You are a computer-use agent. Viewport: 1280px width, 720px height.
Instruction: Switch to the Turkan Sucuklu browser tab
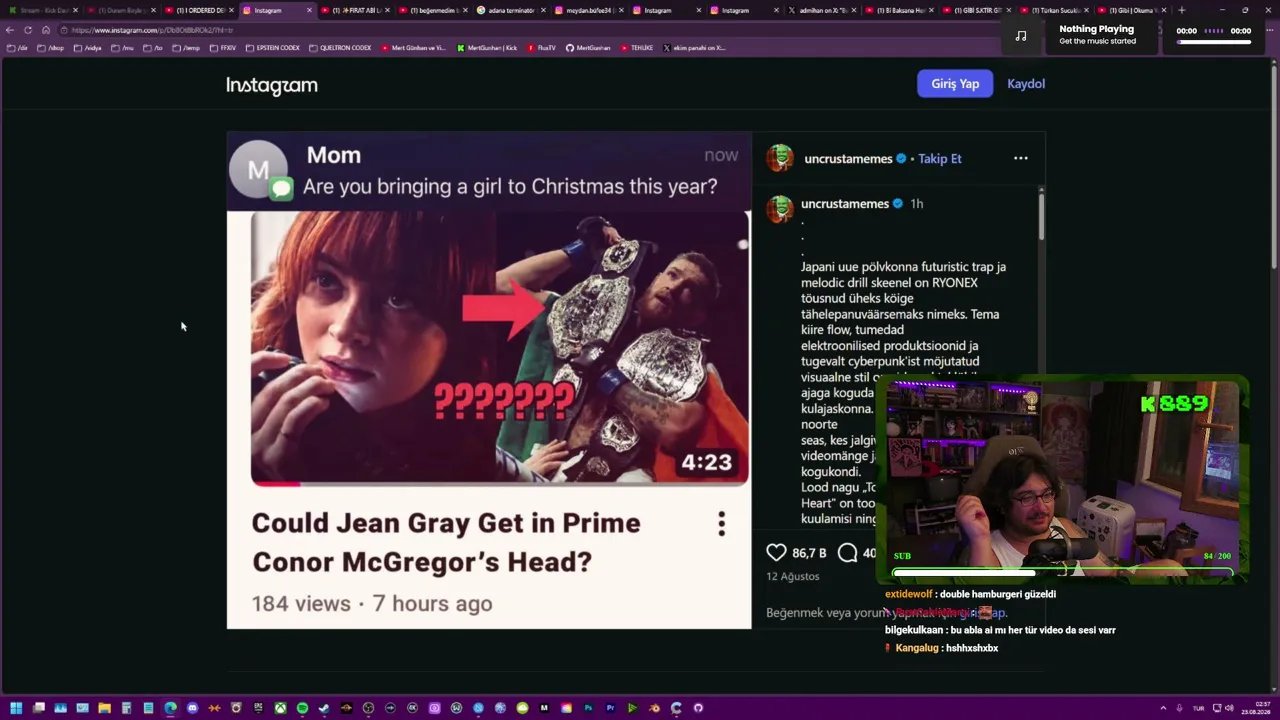point(1055,10)
